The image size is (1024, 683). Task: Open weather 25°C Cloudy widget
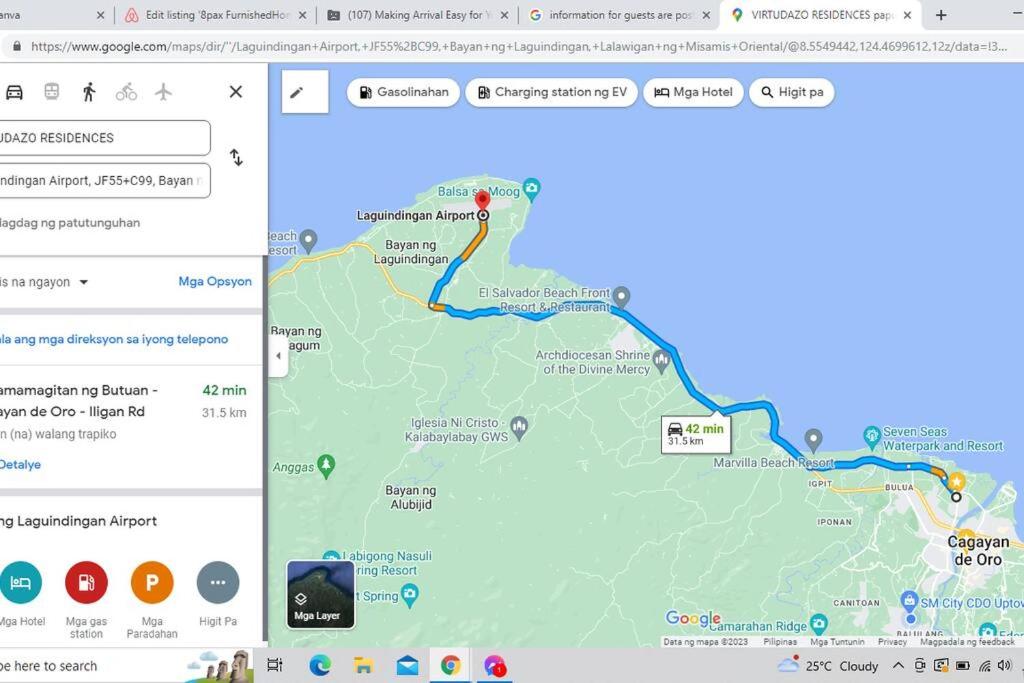click(x=827, y=665)
